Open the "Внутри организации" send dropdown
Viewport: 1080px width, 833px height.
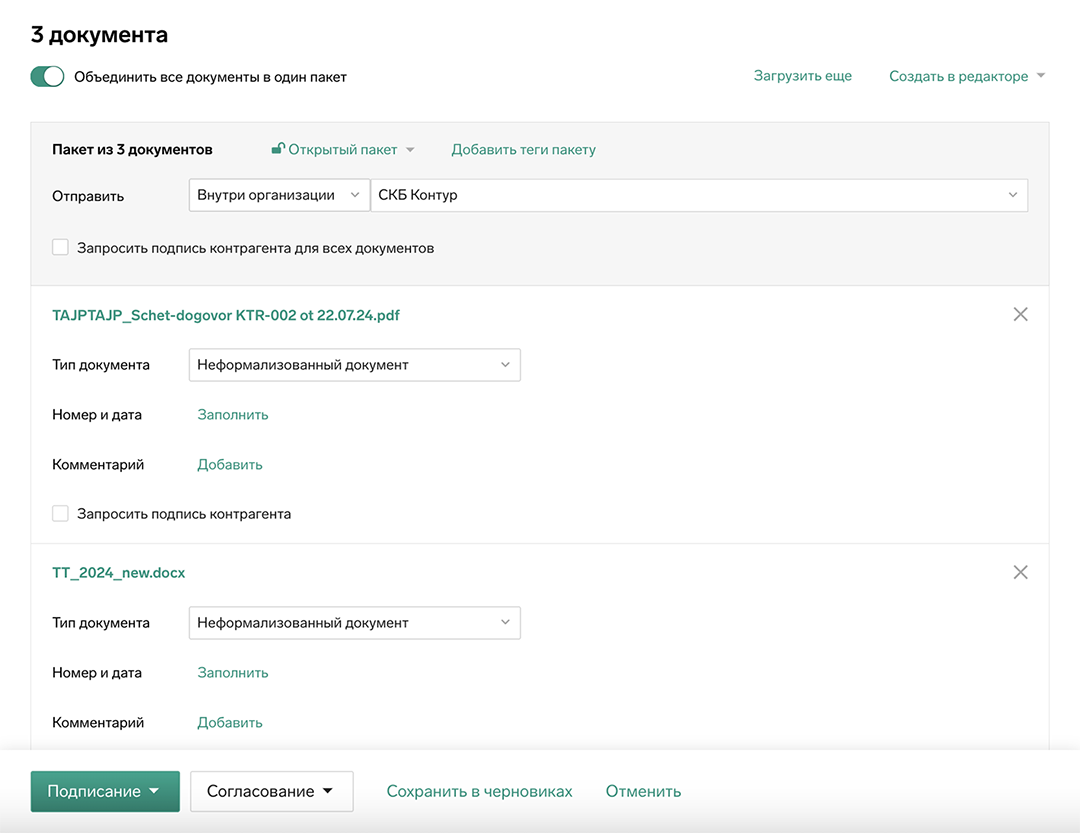(x=279, y=195)
